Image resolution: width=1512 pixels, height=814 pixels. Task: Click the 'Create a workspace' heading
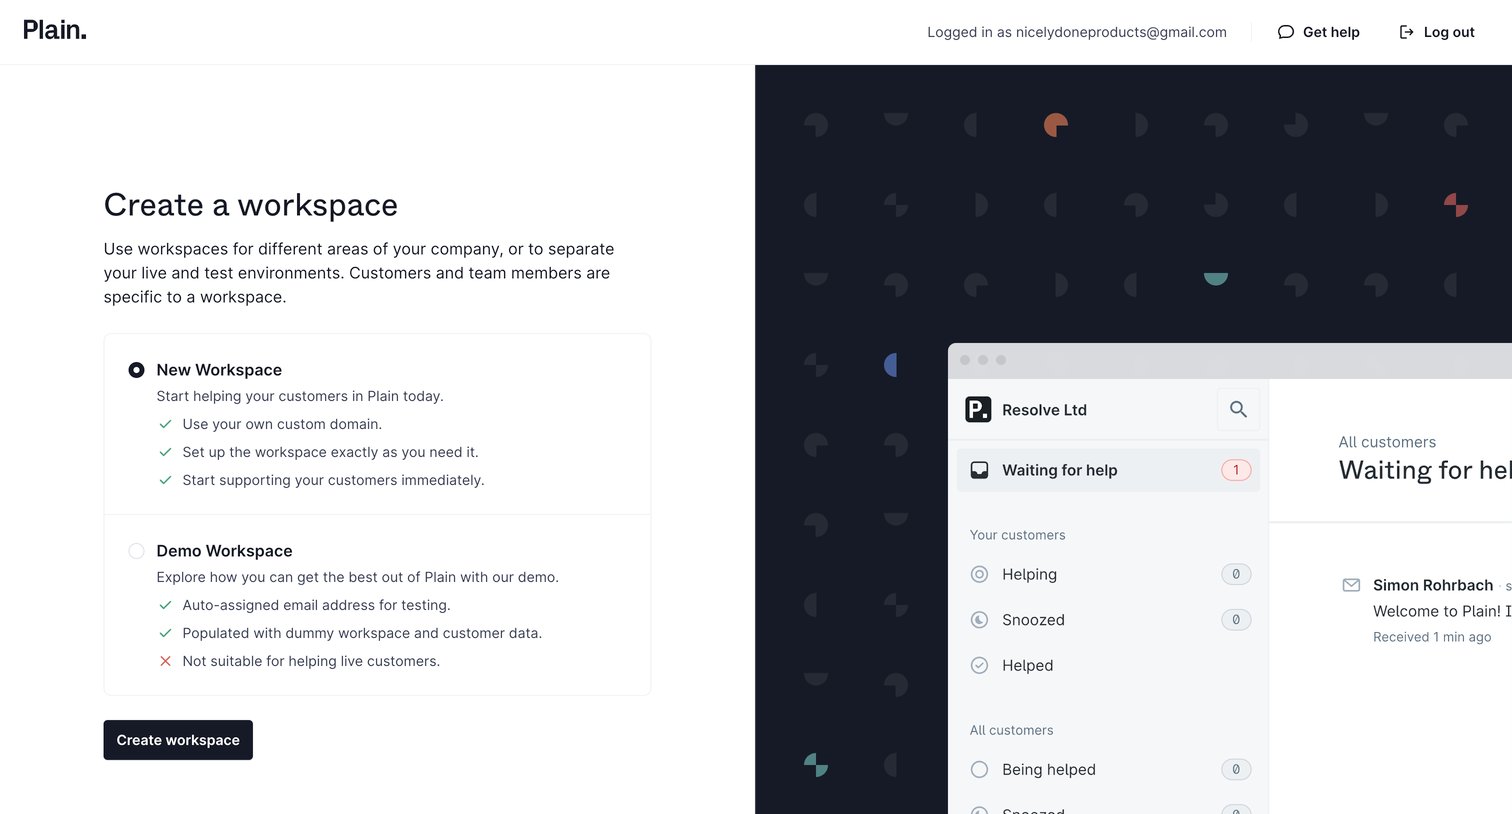tap(251, 205)
